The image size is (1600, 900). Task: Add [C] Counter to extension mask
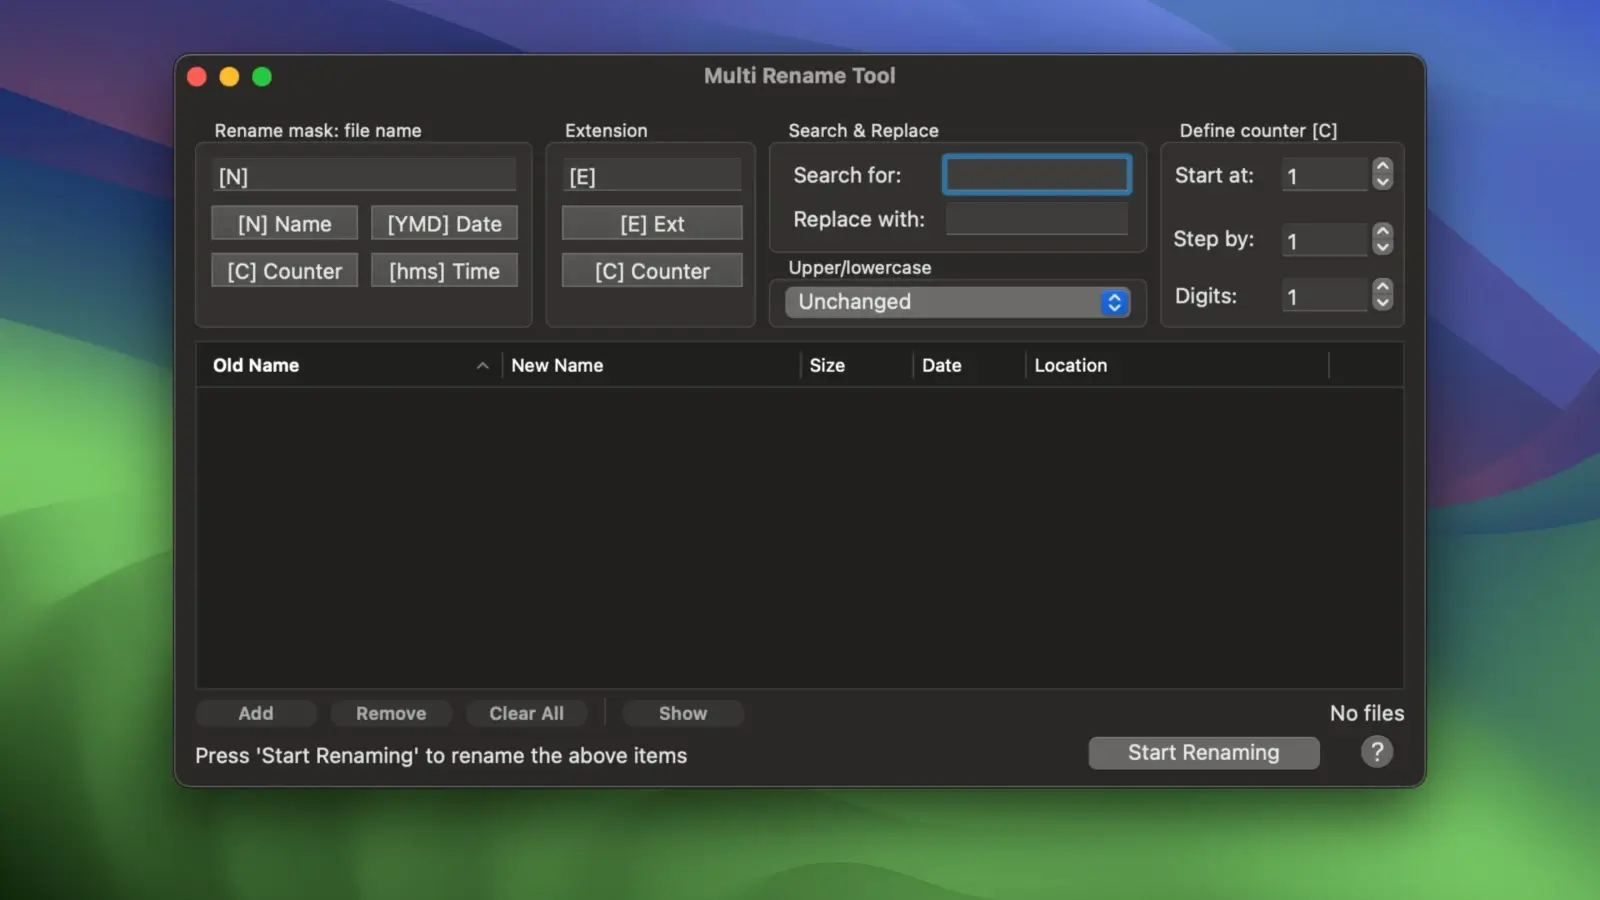(652, 271)
